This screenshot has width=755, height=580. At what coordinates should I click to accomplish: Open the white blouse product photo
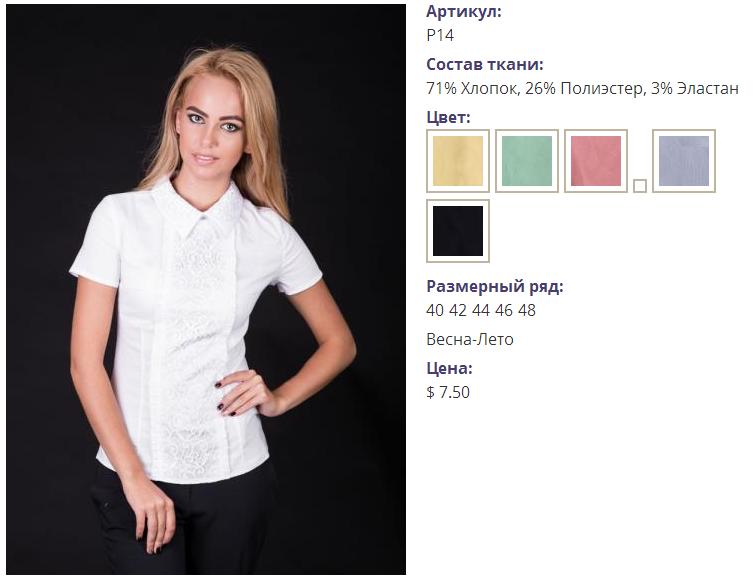tap(206, 289)
